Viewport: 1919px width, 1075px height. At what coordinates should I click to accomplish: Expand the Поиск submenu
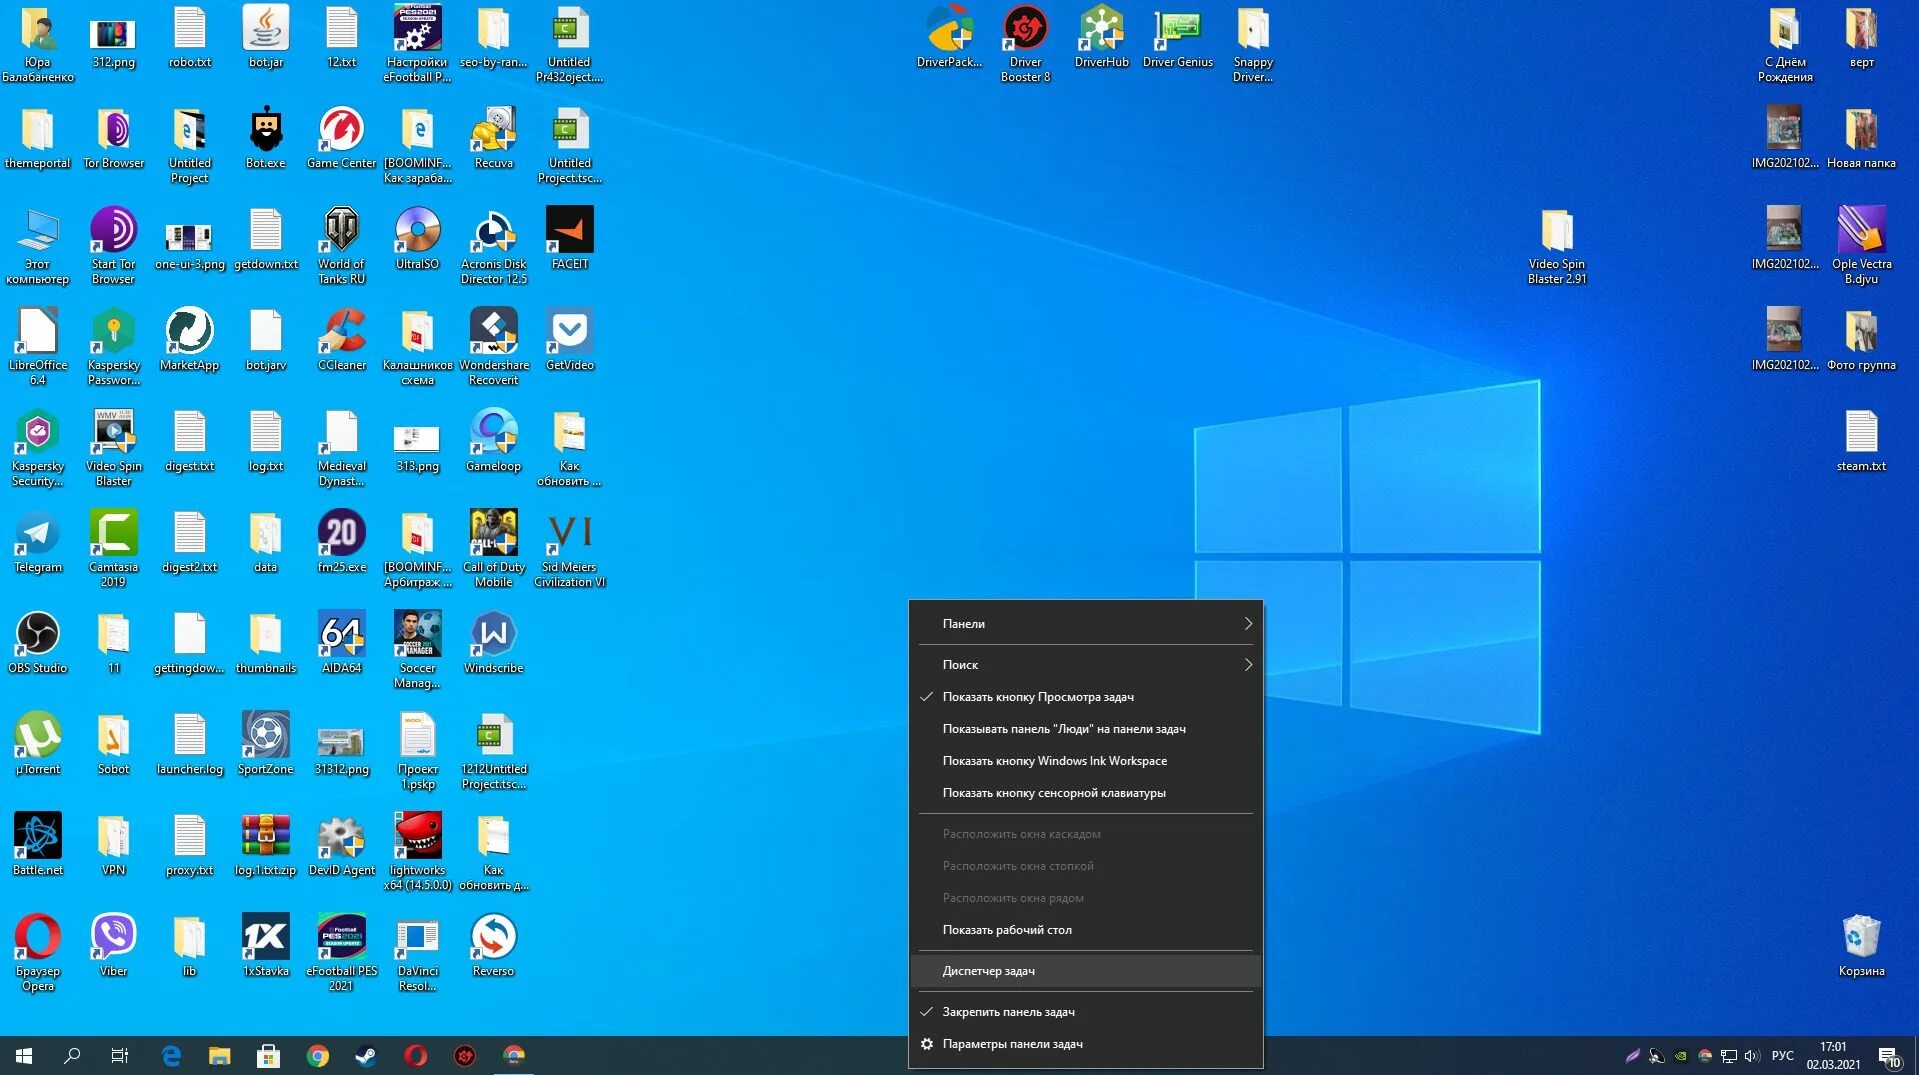(1086, 665)
